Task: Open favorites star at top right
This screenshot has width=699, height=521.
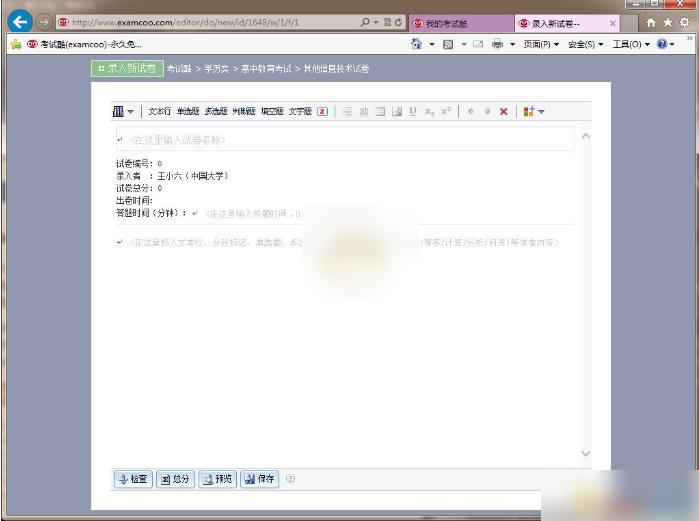Action: point(667,22)
